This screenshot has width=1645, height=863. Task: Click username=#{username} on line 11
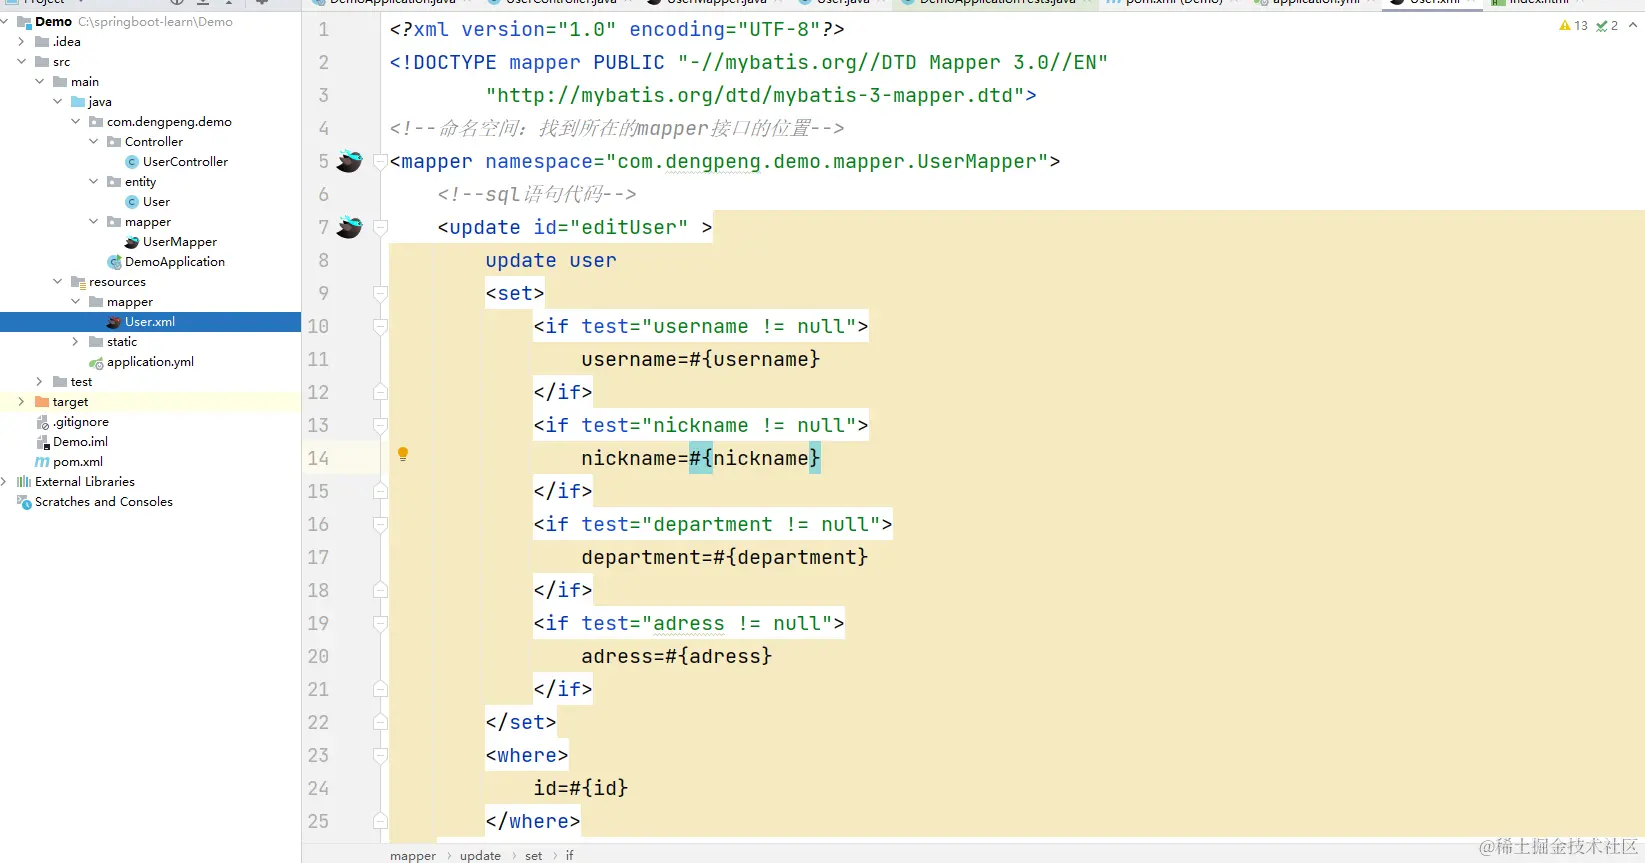(700, 359)
